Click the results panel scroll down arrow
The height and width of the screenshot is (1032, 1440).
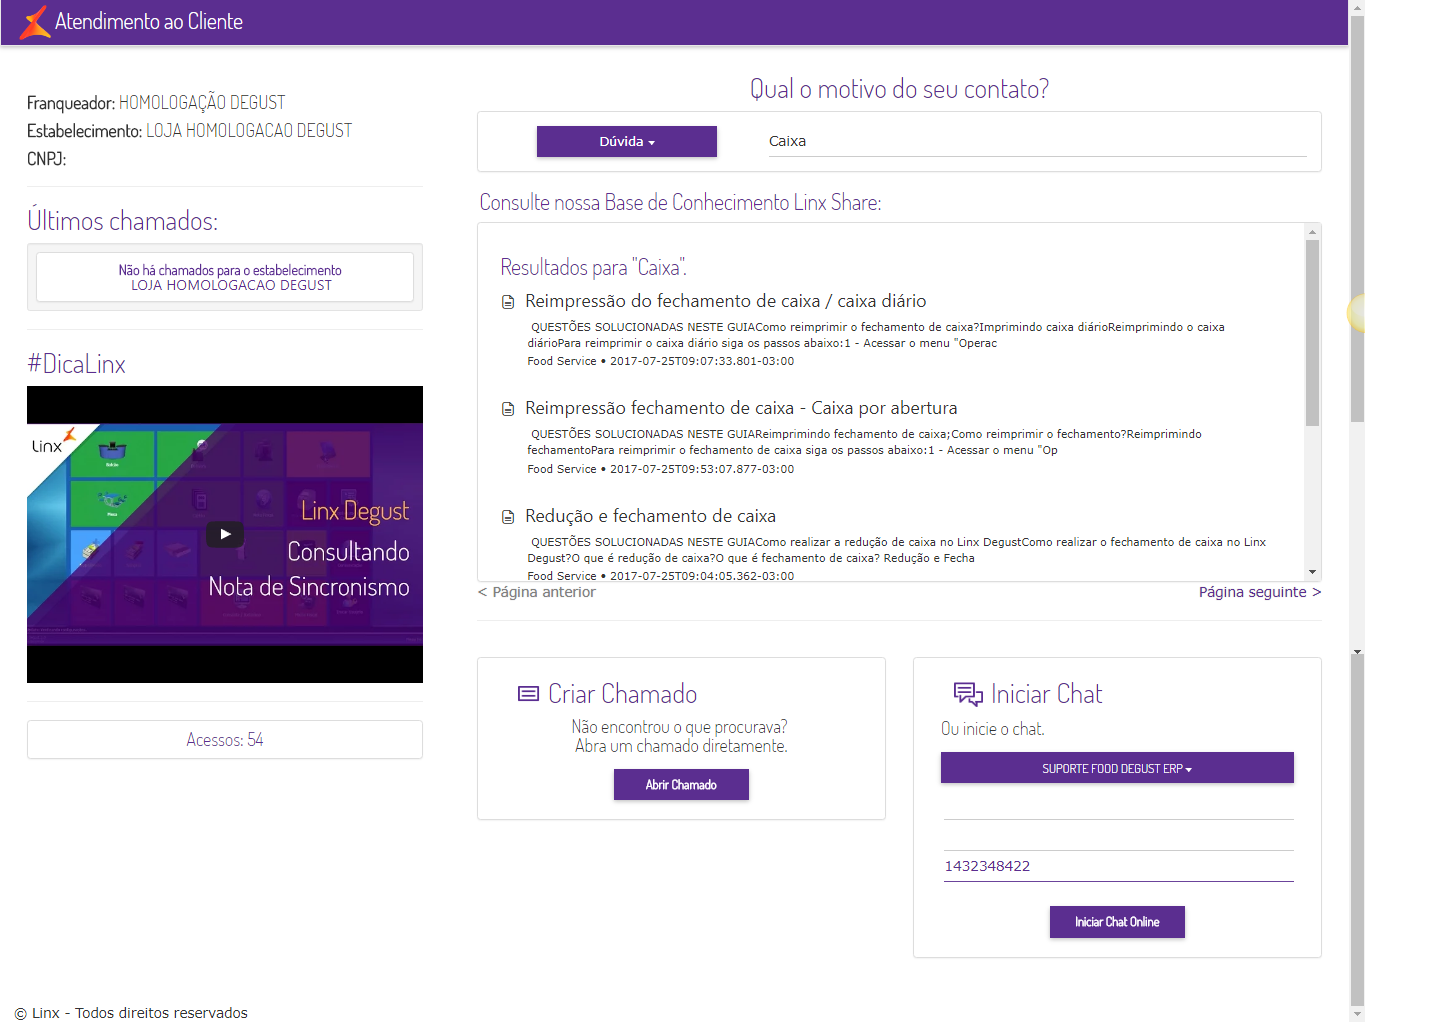pyautogui.click(x=1312, y=572)
